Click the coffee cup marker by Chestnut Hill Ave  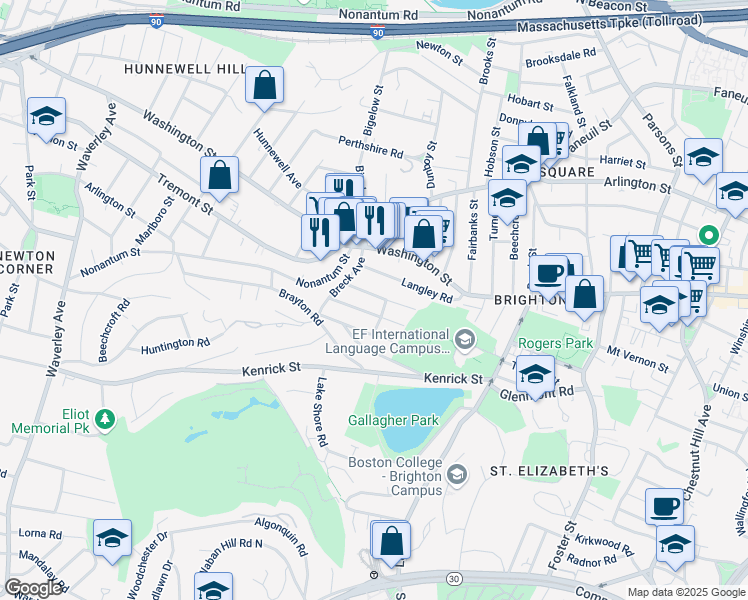click(665, 507)
